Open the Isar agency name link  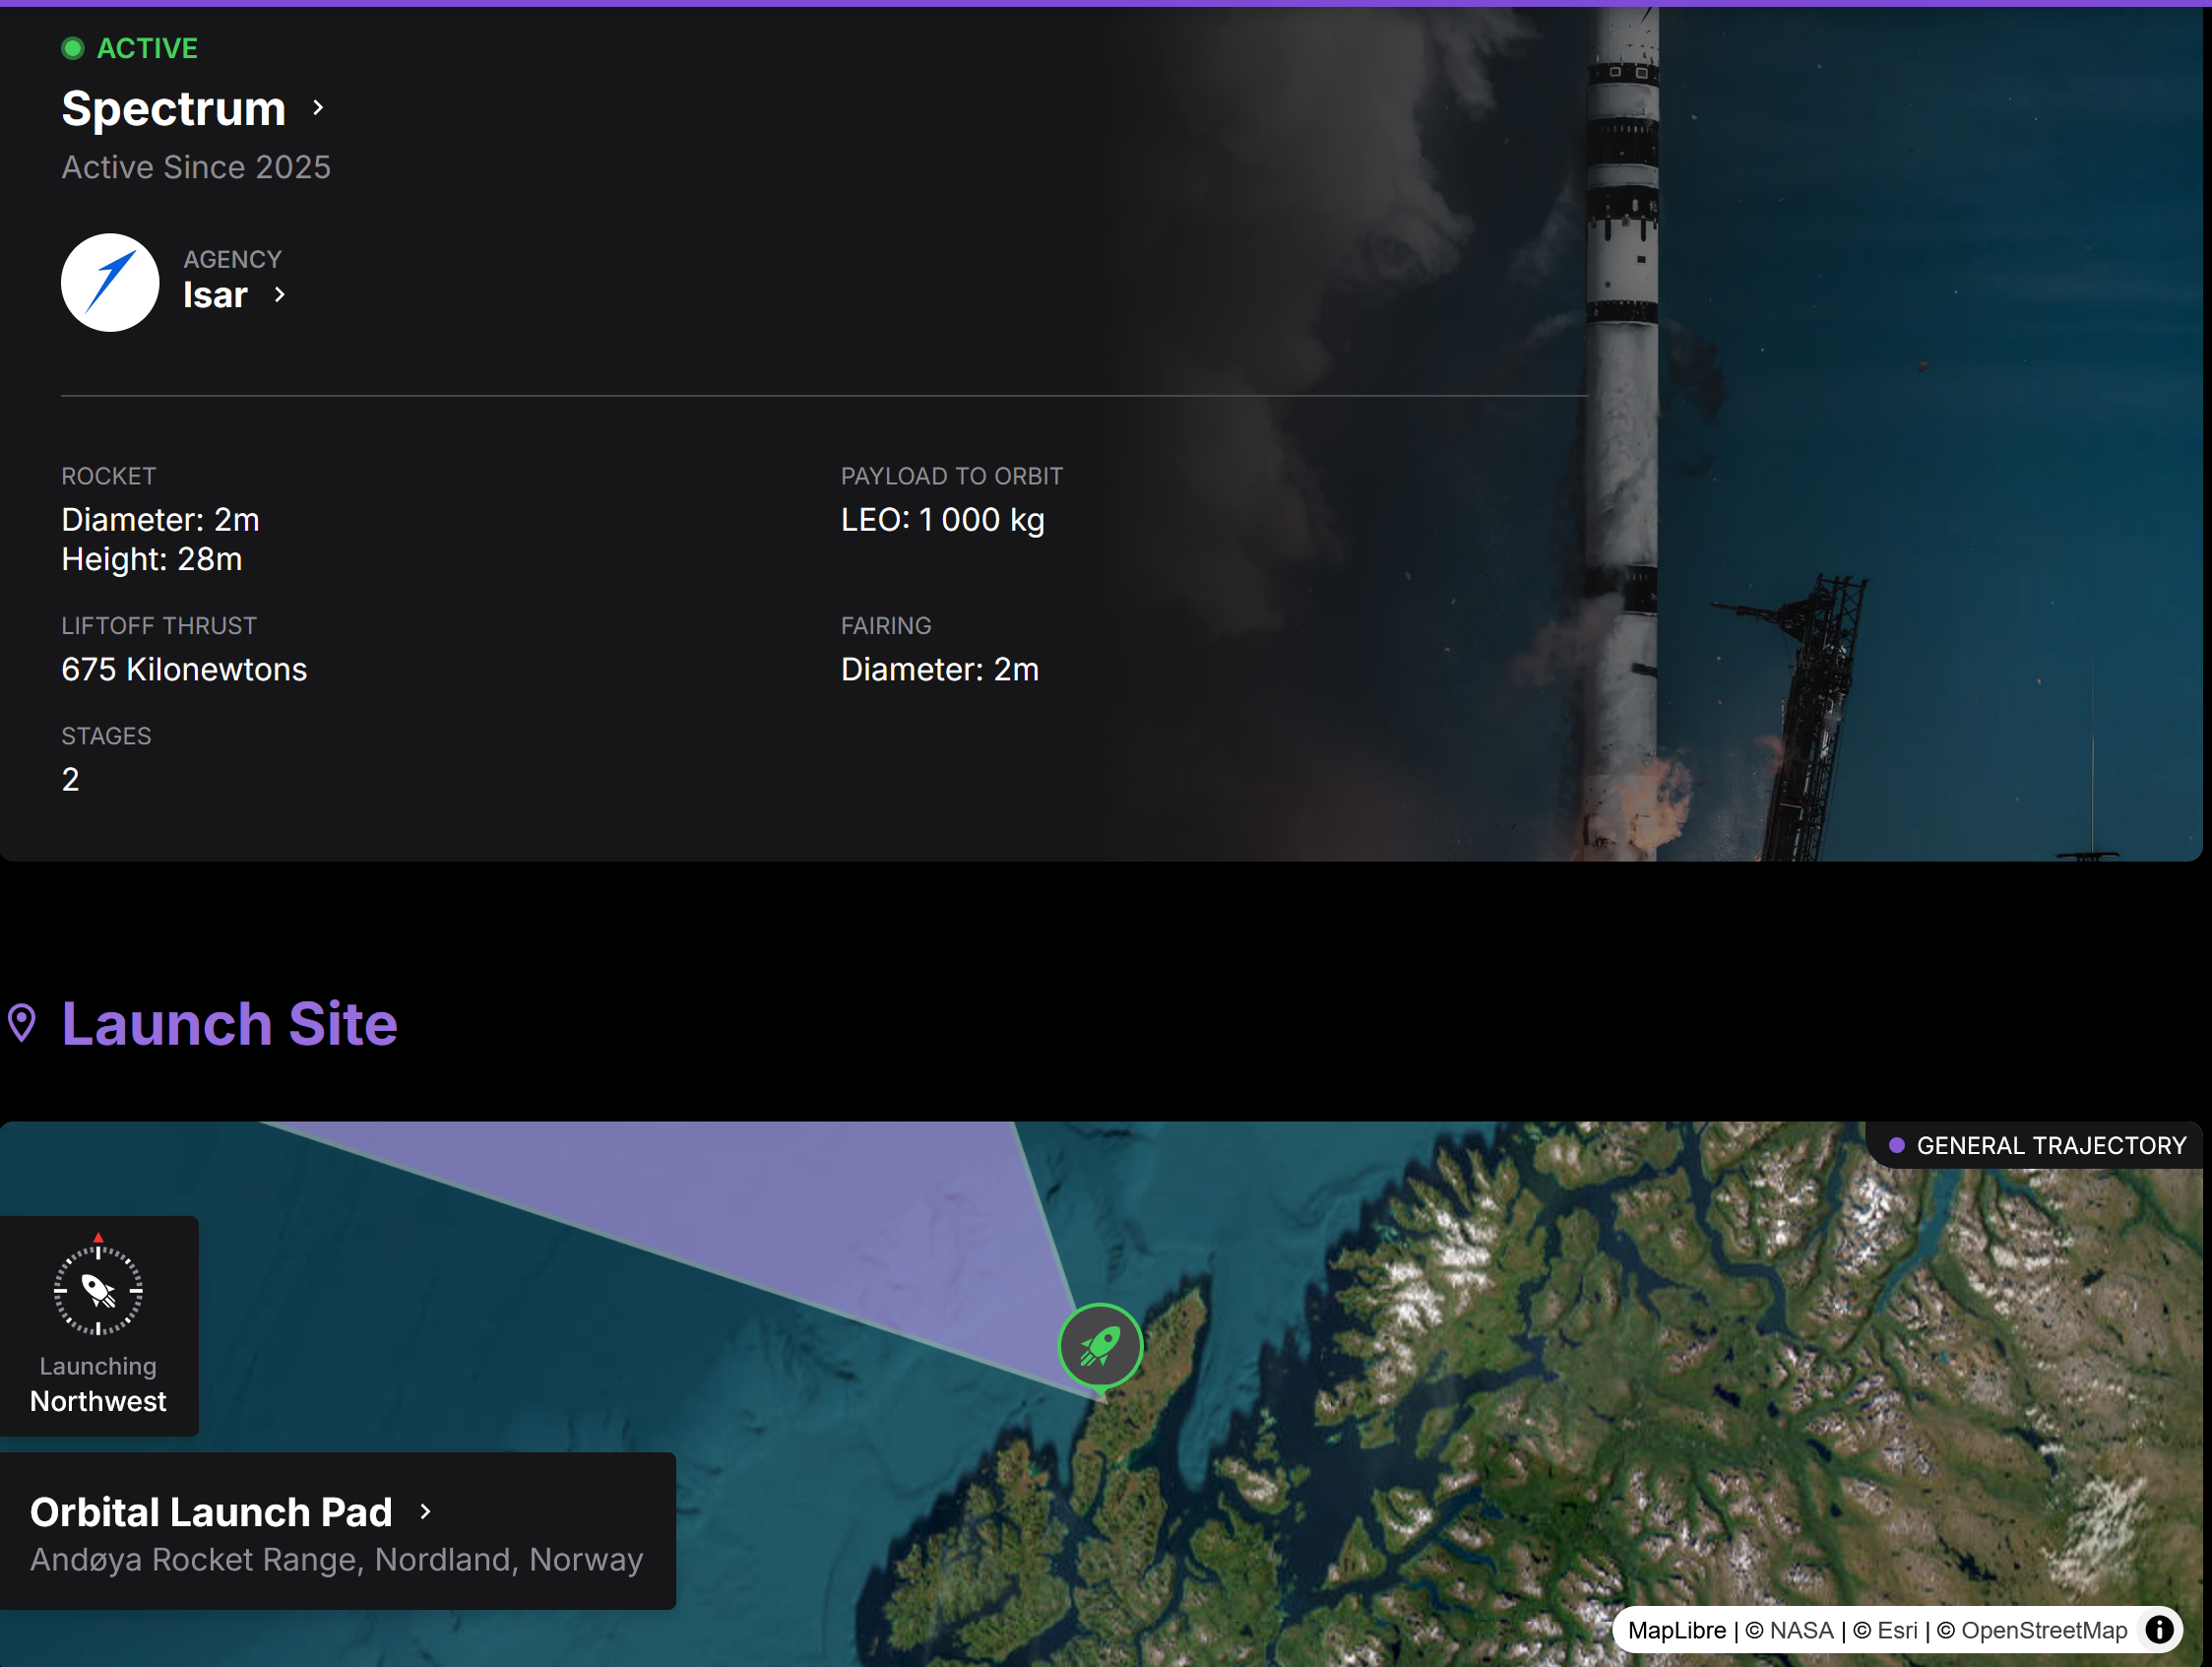(x=215, y=295)
